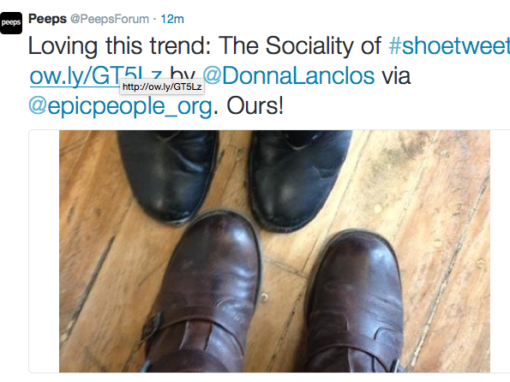Image resolution: width=510 pixels, height=382 pixels.
Task: Click the buckle on the left brown boot
Action: pyautogui.click(x=153, y=327)
